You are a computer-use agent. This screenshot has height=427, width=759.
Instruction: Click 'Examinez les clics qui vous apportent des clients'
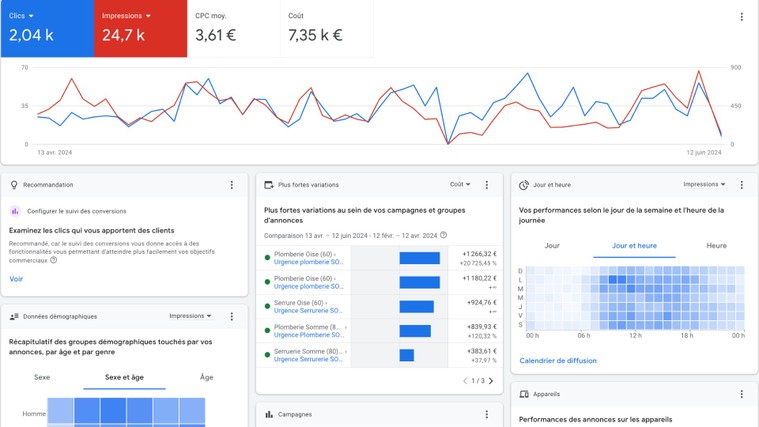(x=91, y=230)
